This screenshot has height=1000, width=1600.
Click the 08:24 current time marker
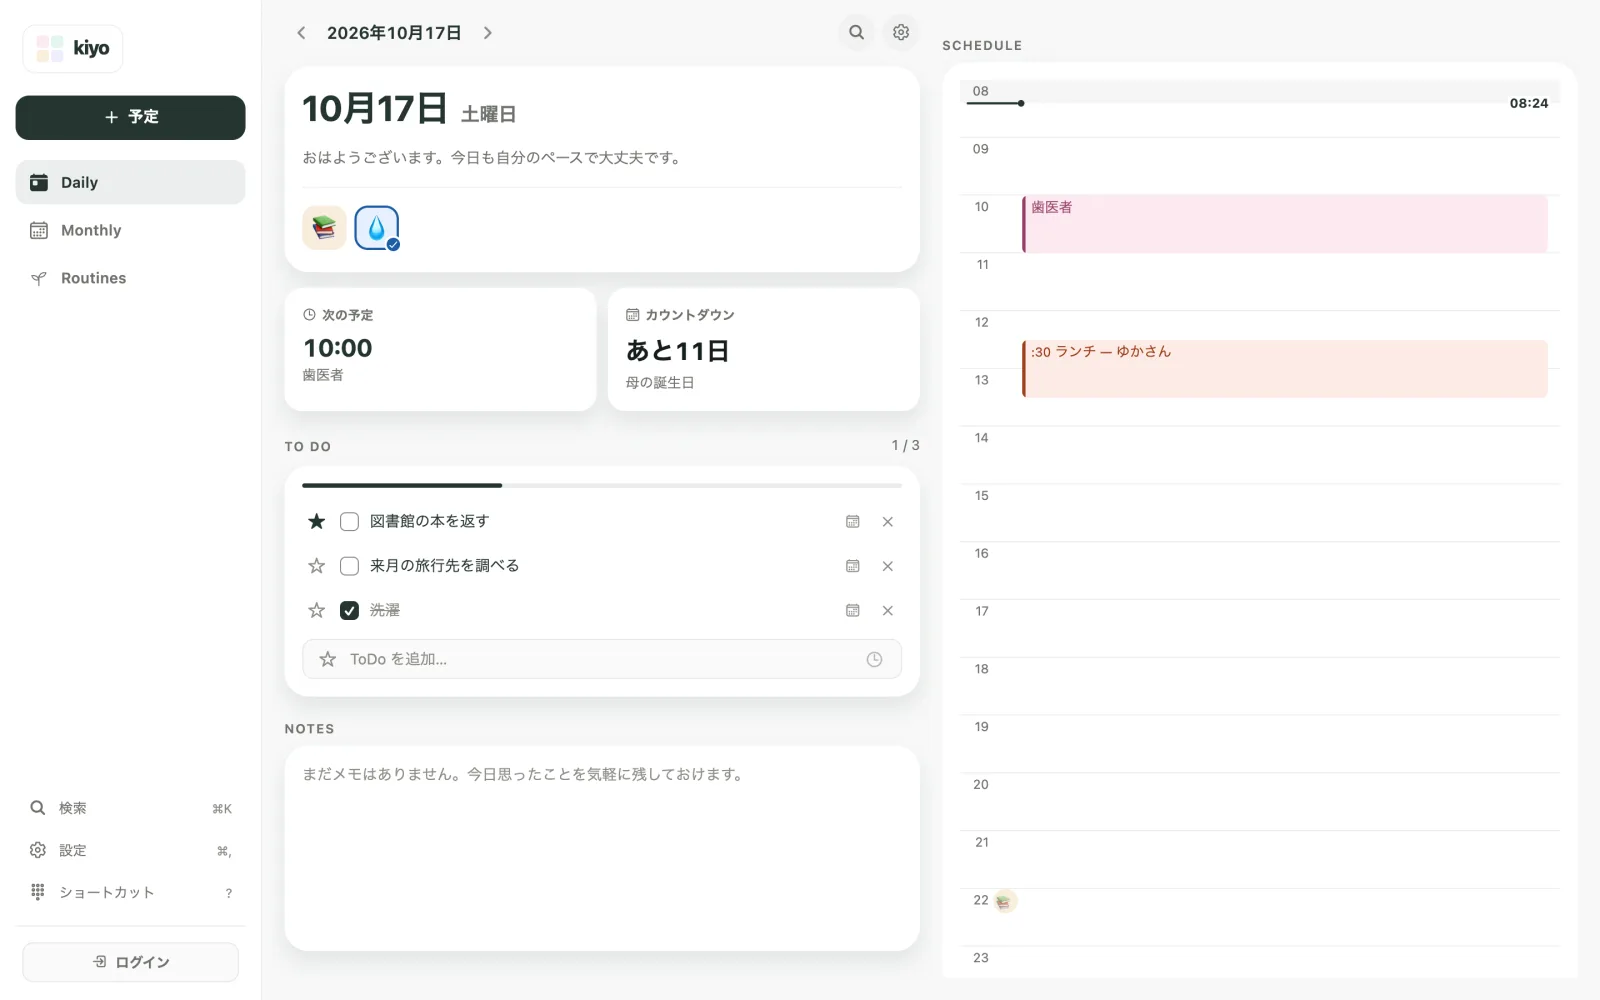(x=1529, y=103)
